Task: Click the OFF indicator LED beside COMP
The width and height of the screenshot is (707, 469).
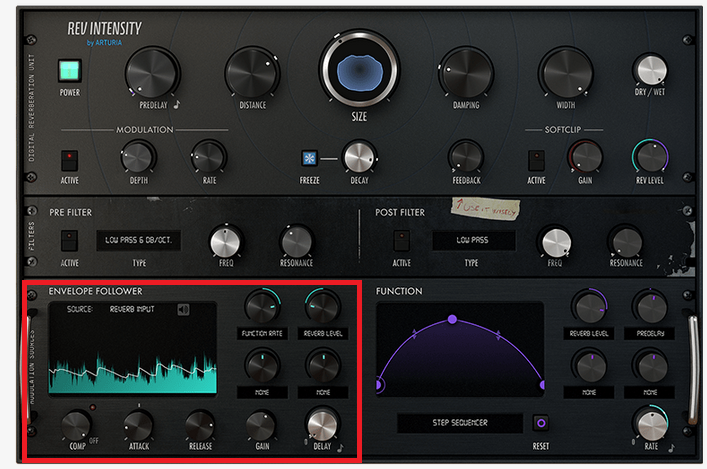Action: click(x=92, y=407)
